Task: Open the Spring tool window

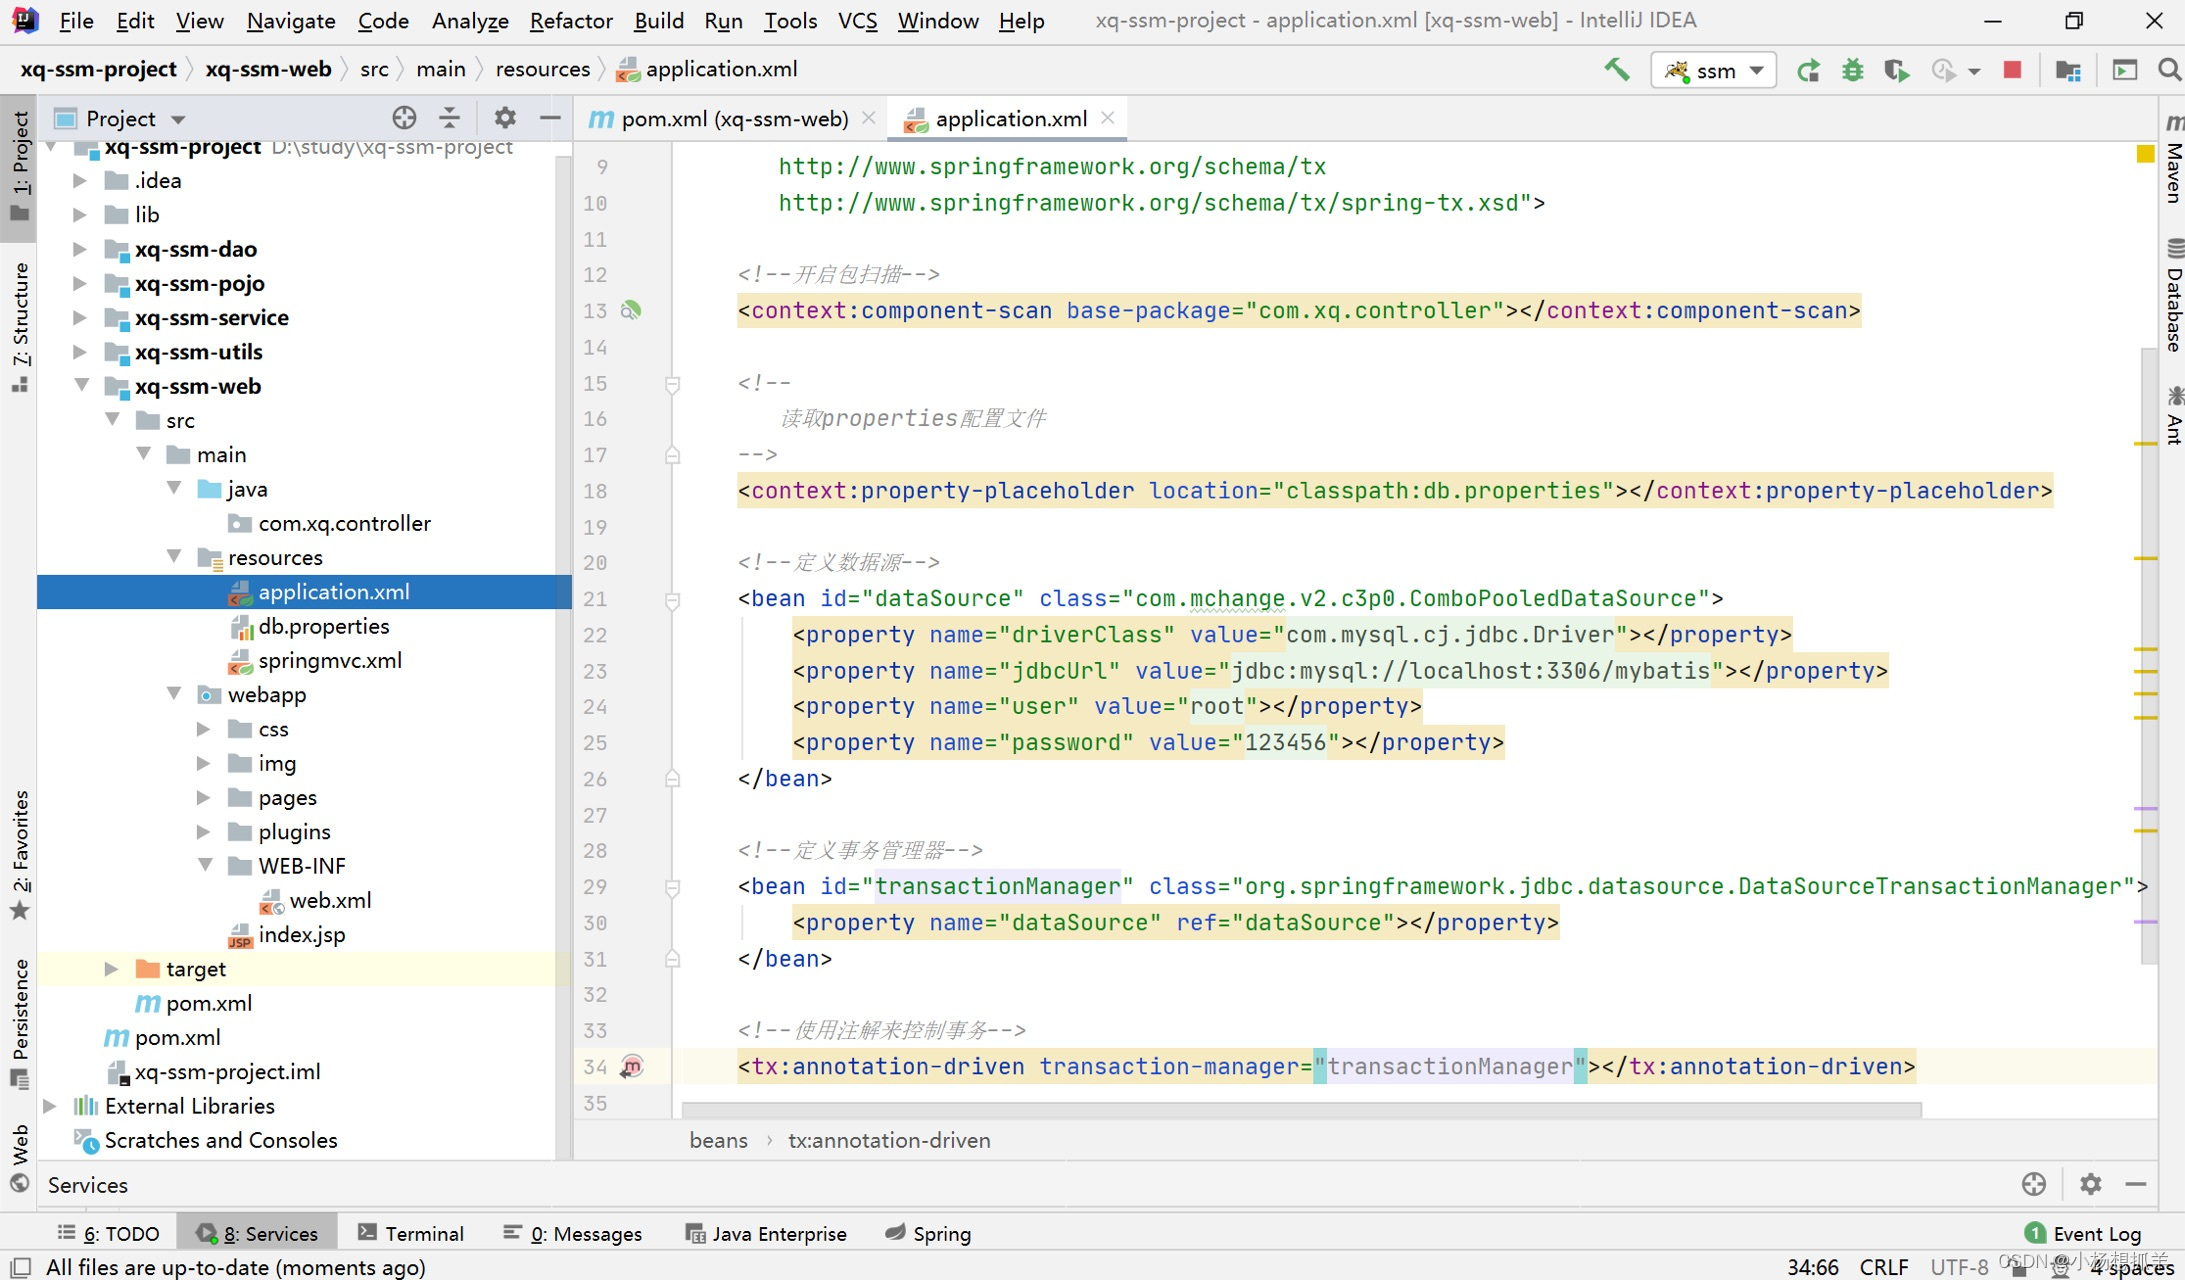Action: pyautogui.click(x=928, y=1233)
